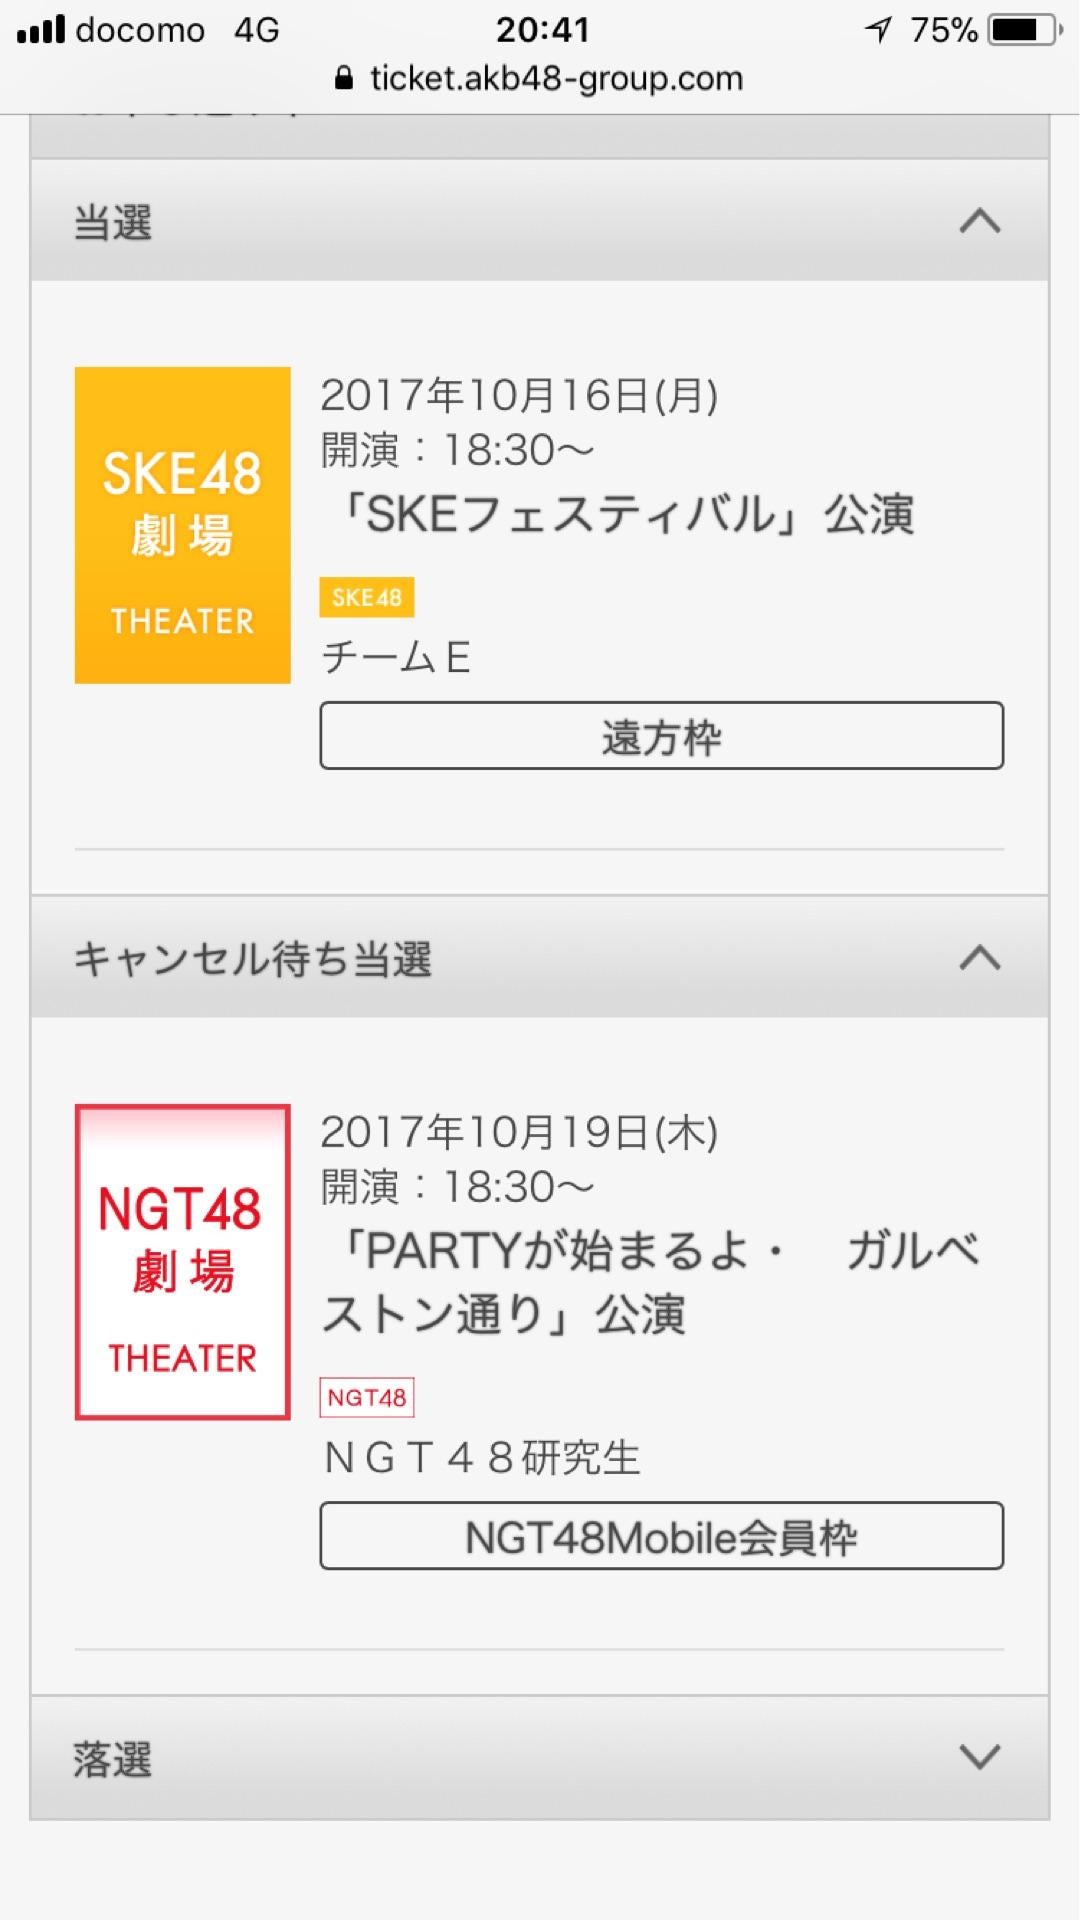Tap the cellular signal bars icon
Screen dimensions: 1080x1920
(x=40, y=30)
